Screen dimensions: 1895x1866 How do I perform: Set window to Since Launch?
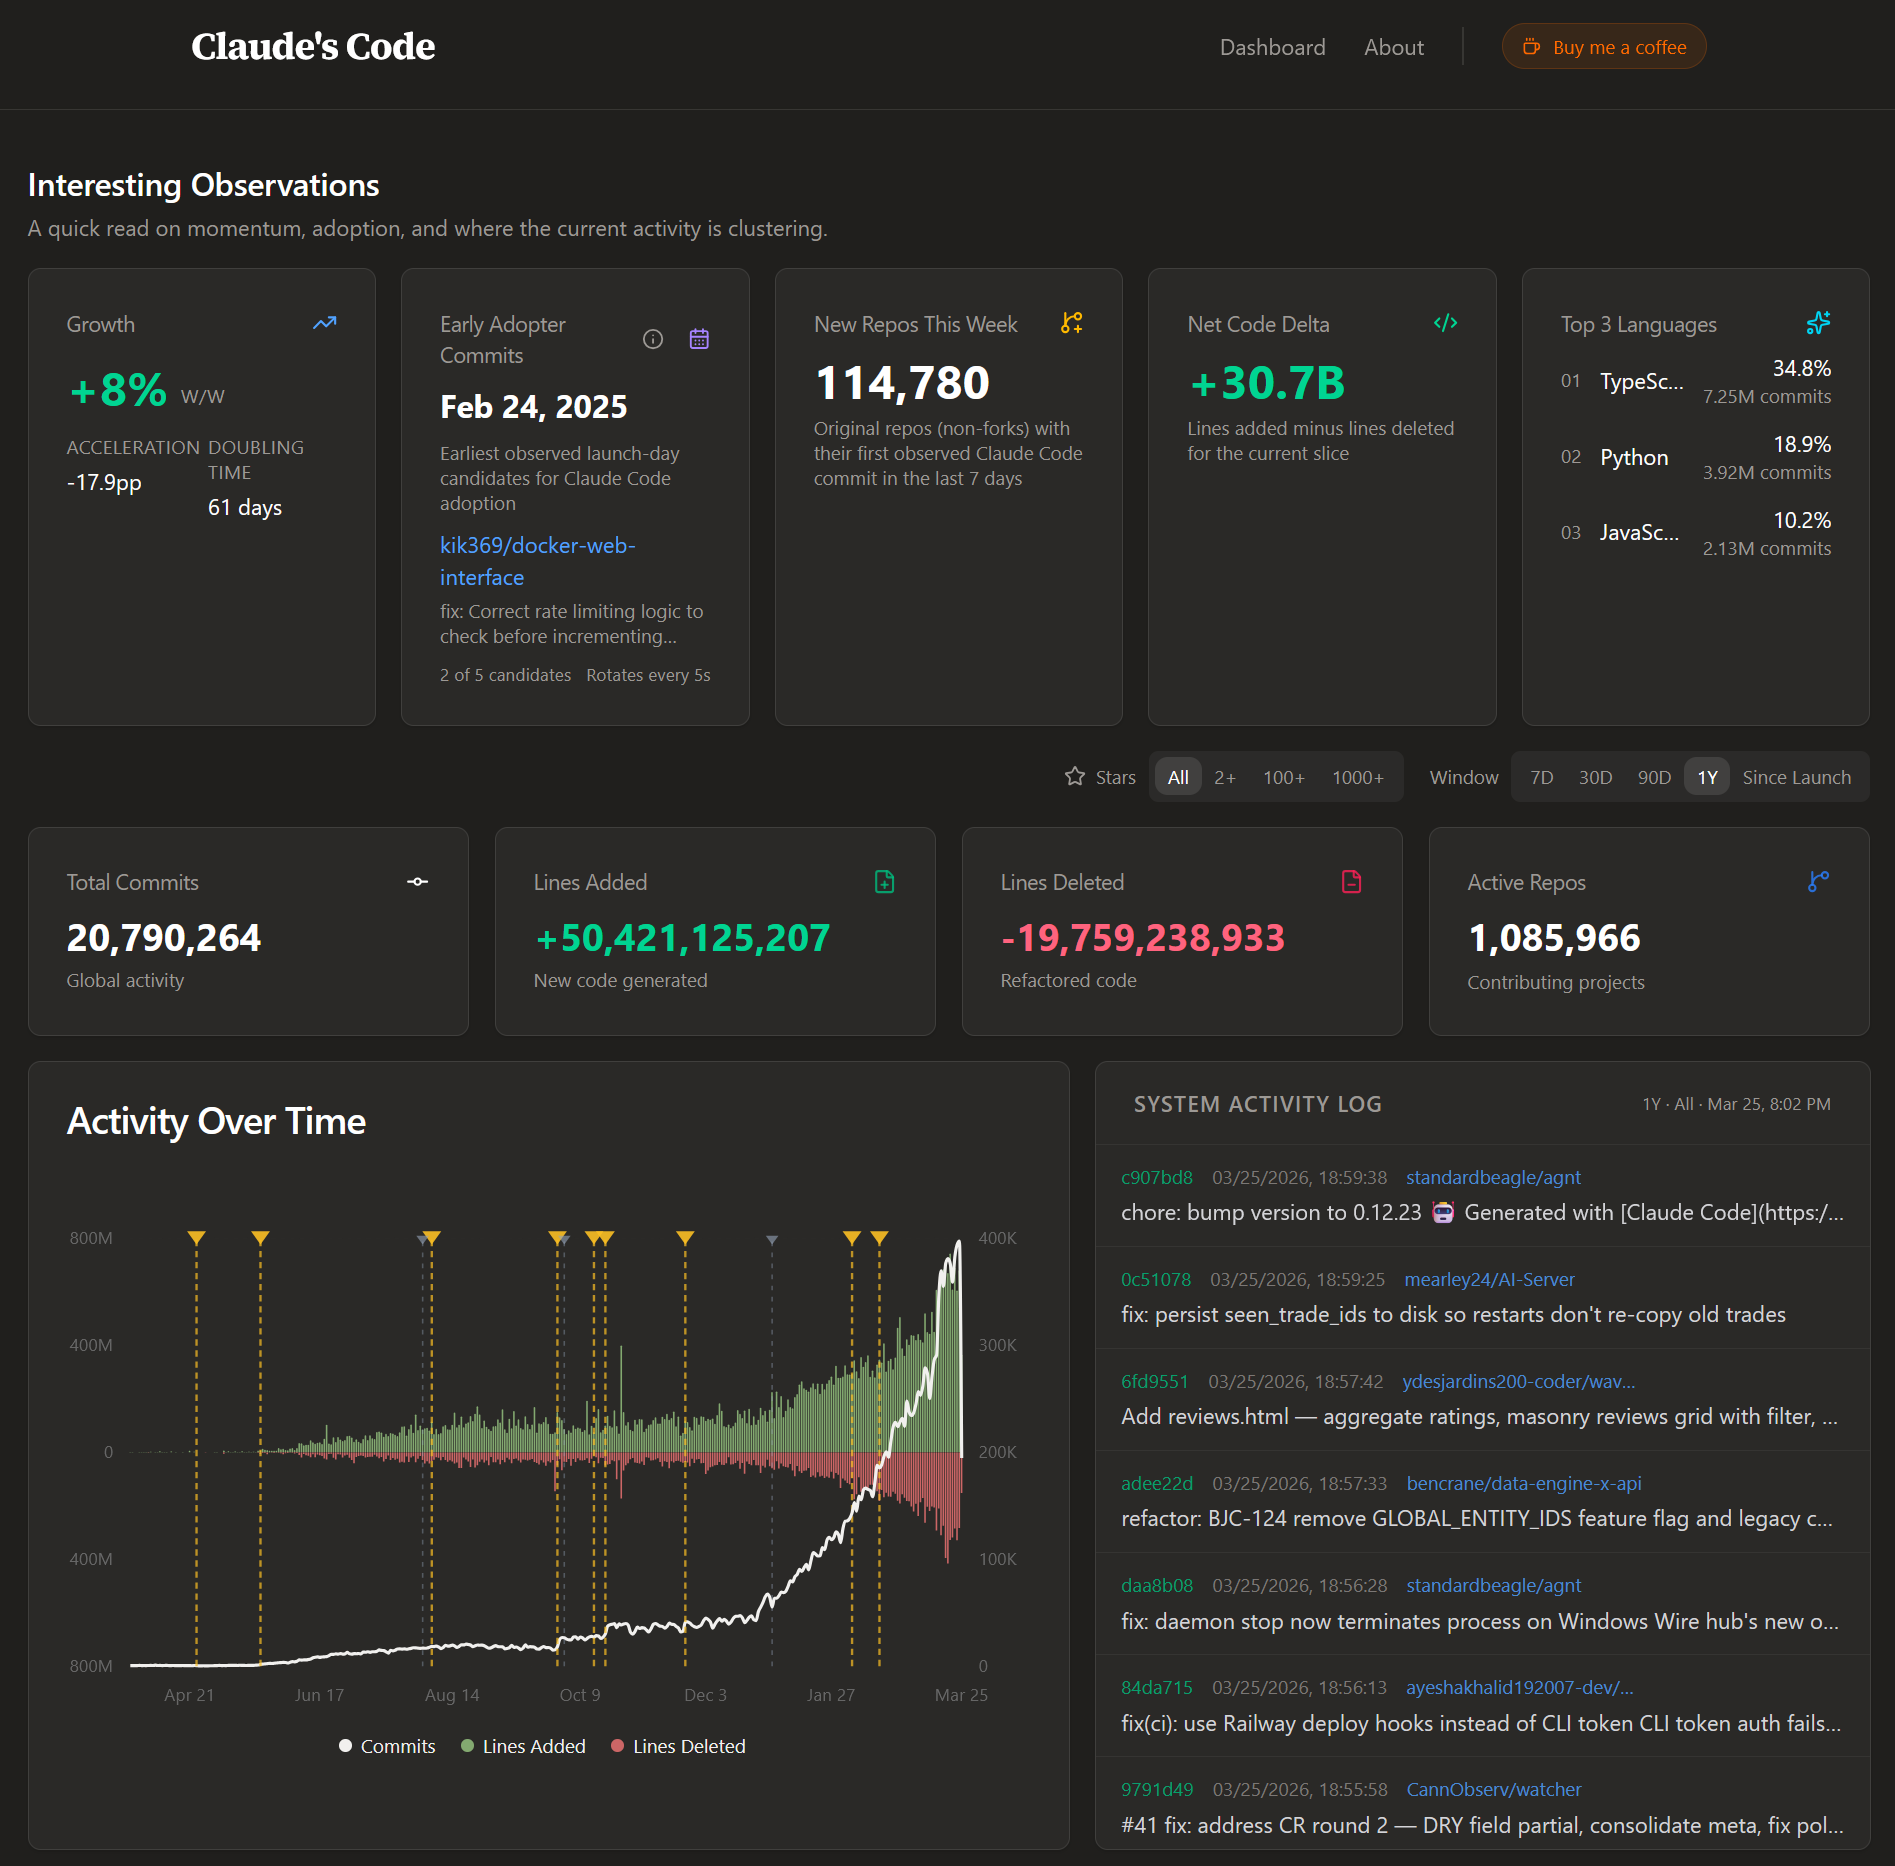[x=1796, y=777]
